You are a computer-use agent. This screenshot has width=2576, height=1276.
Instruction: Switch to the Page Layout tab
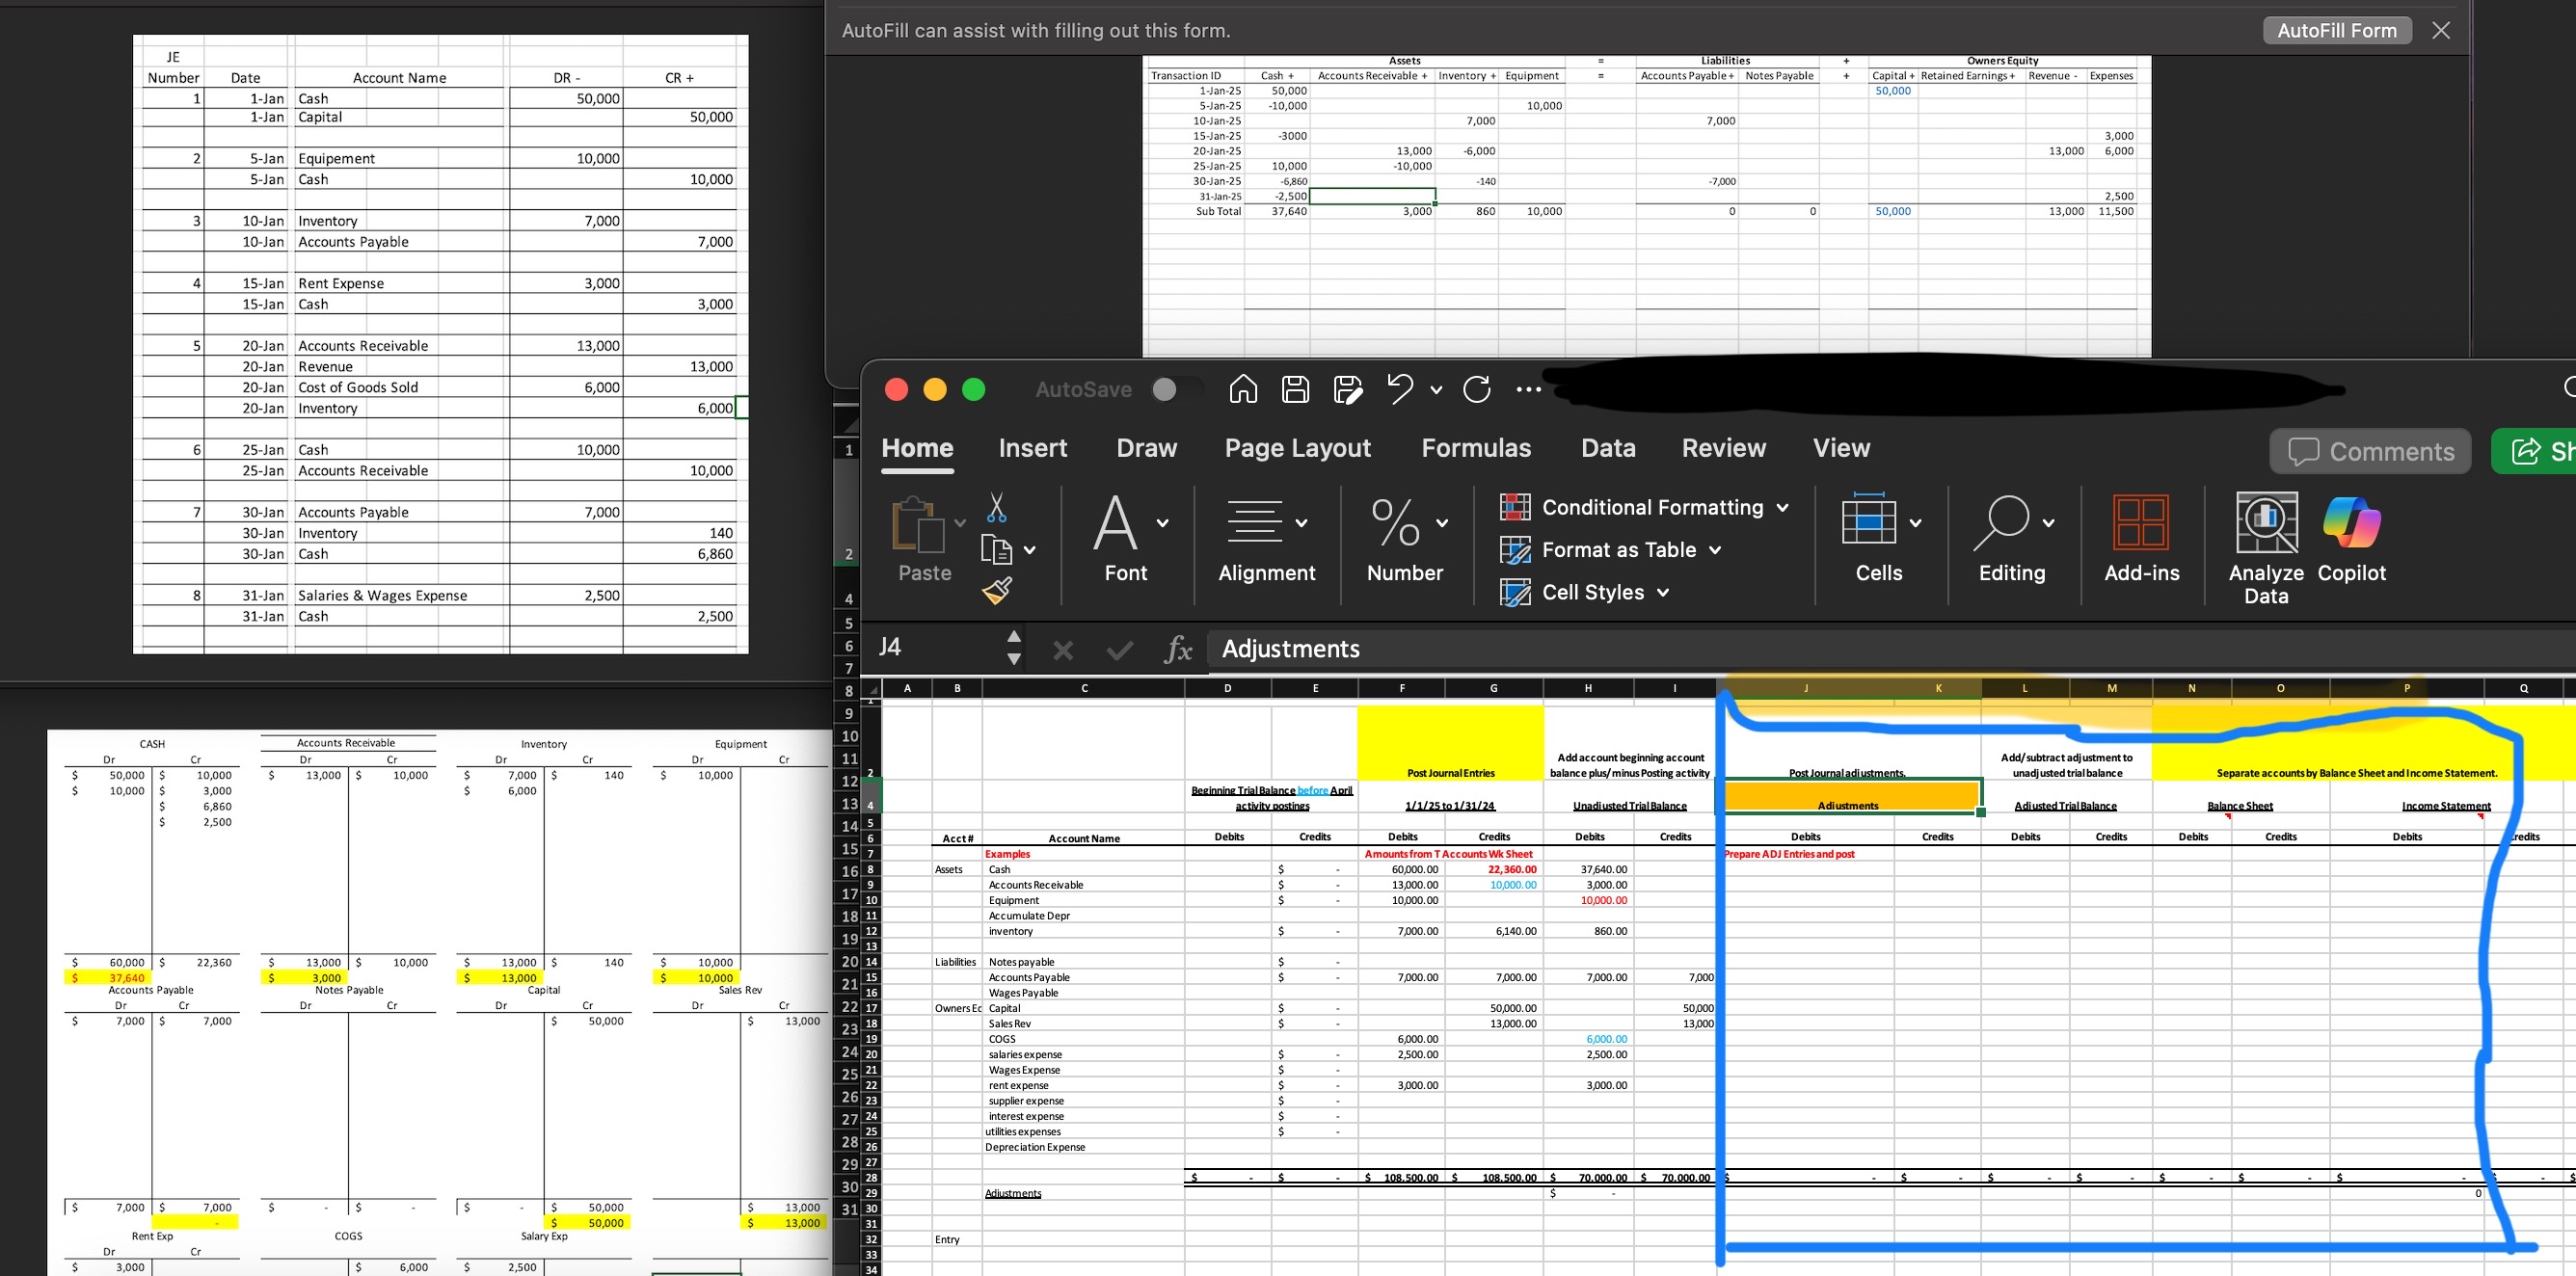click(1297, 448)
